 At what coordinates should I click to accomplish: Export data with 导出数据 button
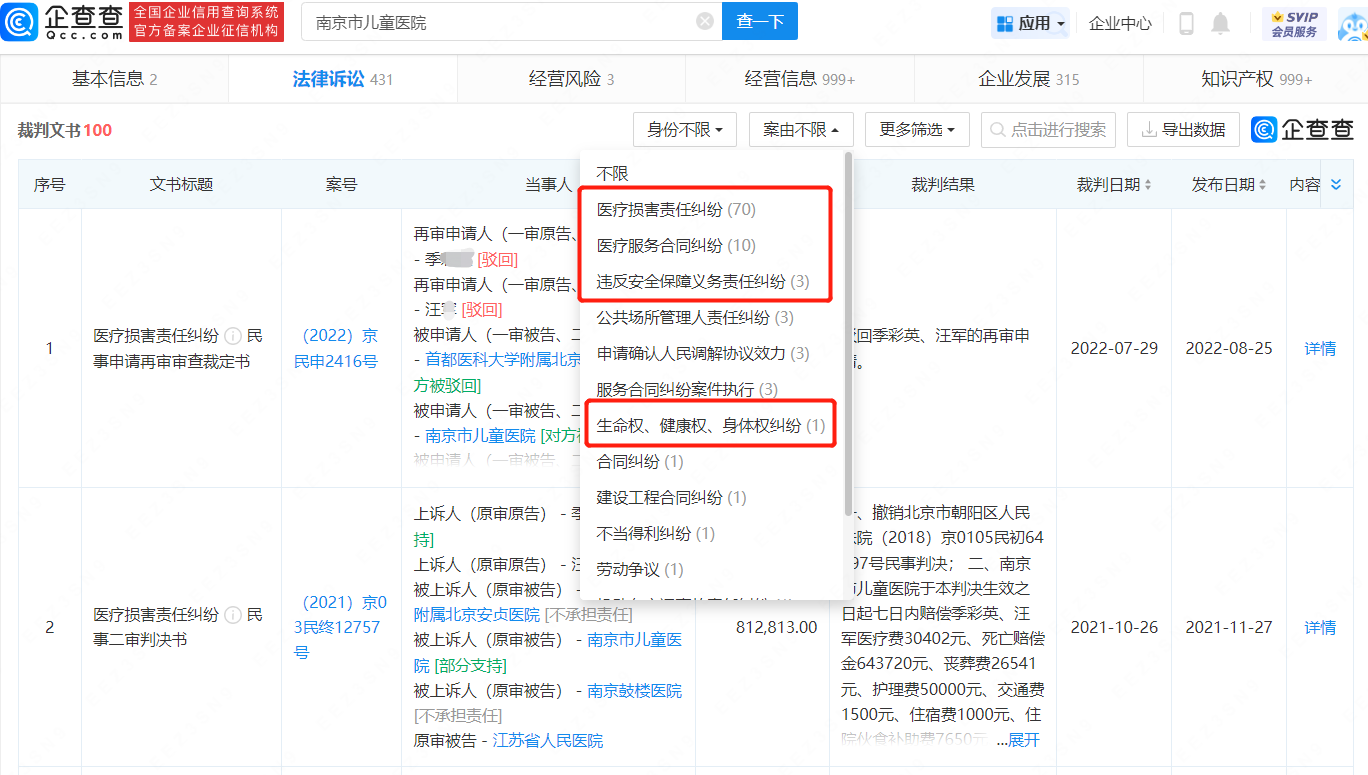click(1183, 130)
